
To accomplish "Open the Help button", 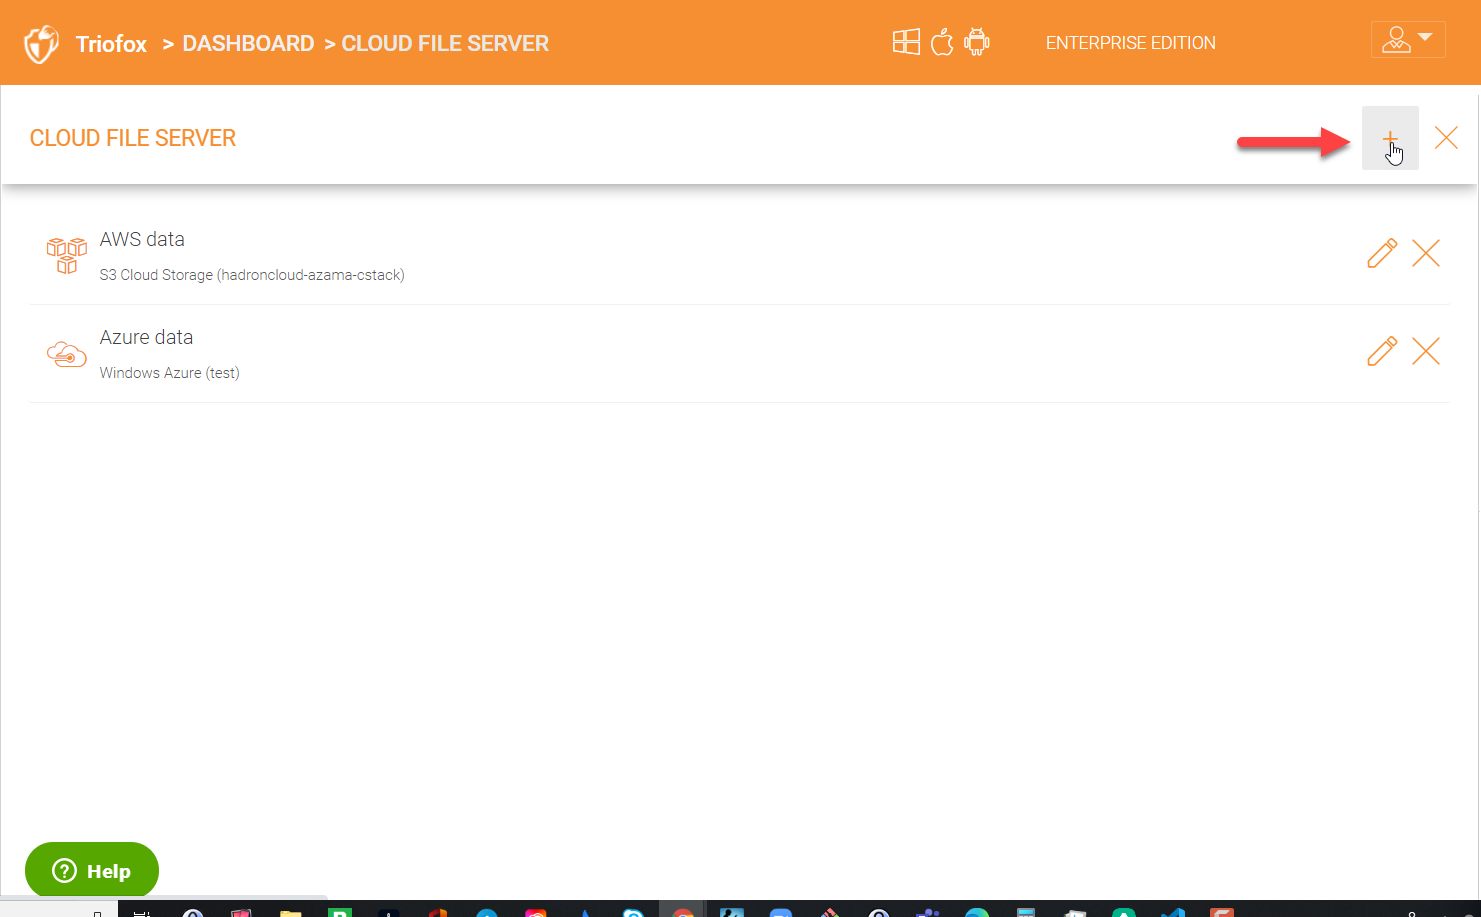I will (x=92, y=870).
